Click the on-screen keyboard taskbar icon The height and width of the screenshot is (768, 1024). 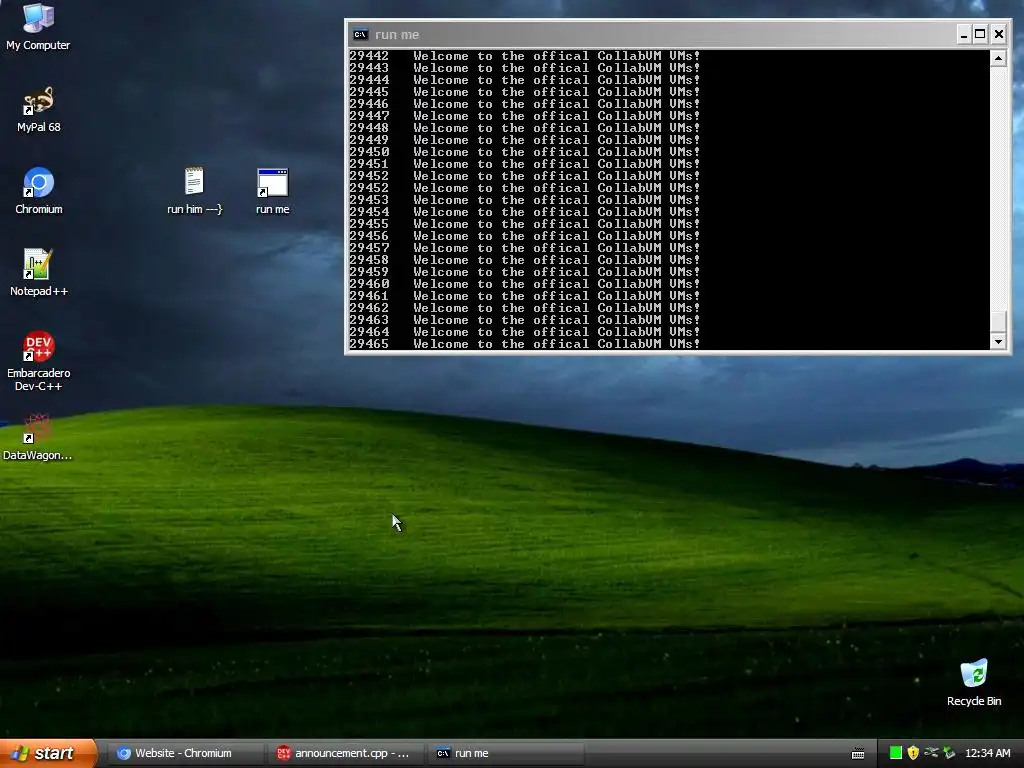pyautogui.click(x=858, y=754)
